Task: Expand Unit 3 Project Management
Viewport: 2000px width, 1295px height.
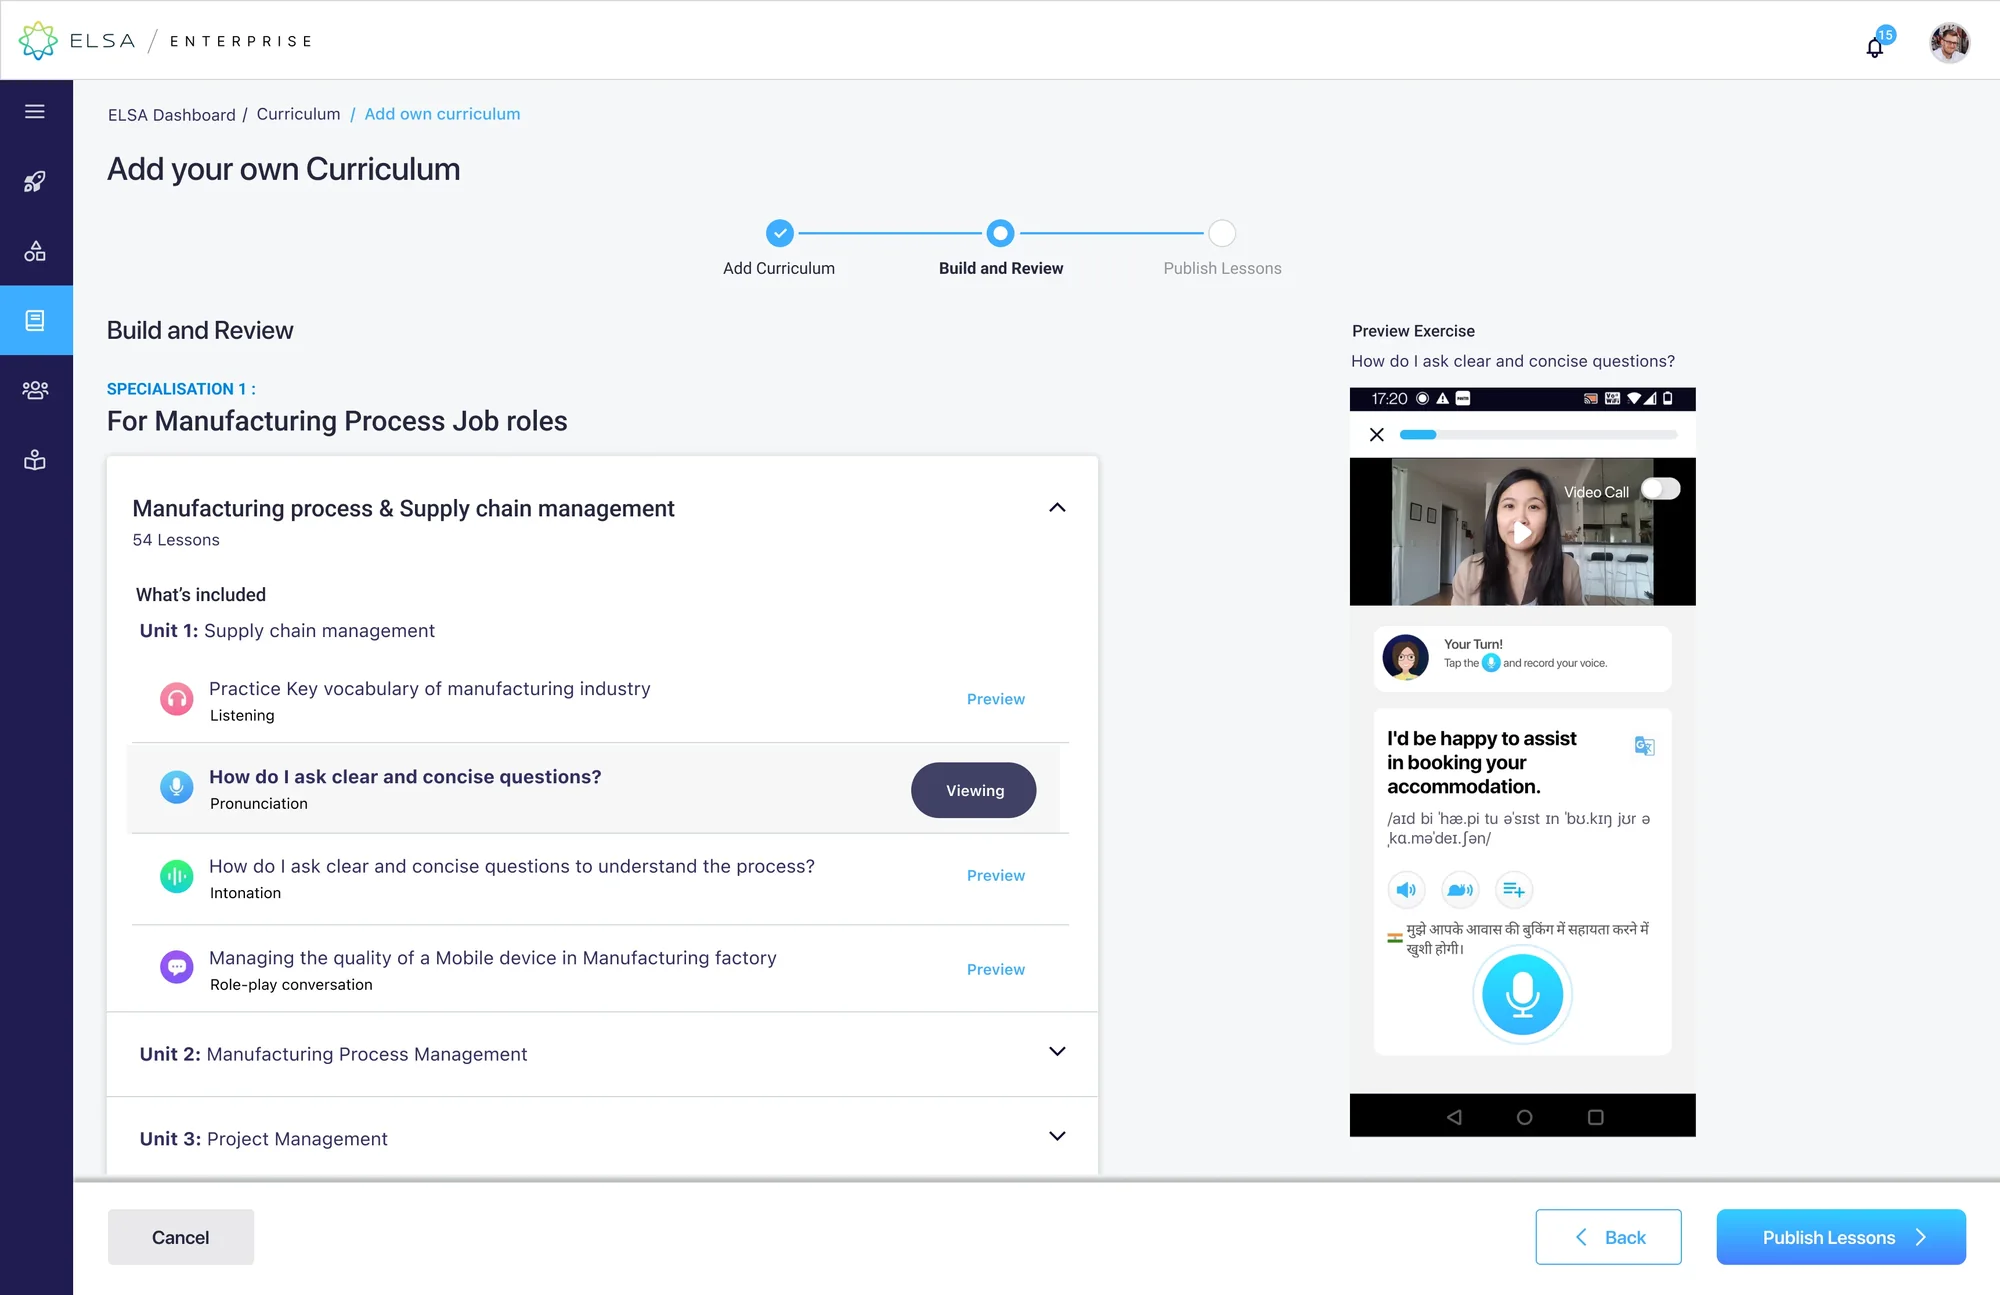Action: point(1057,1137)
